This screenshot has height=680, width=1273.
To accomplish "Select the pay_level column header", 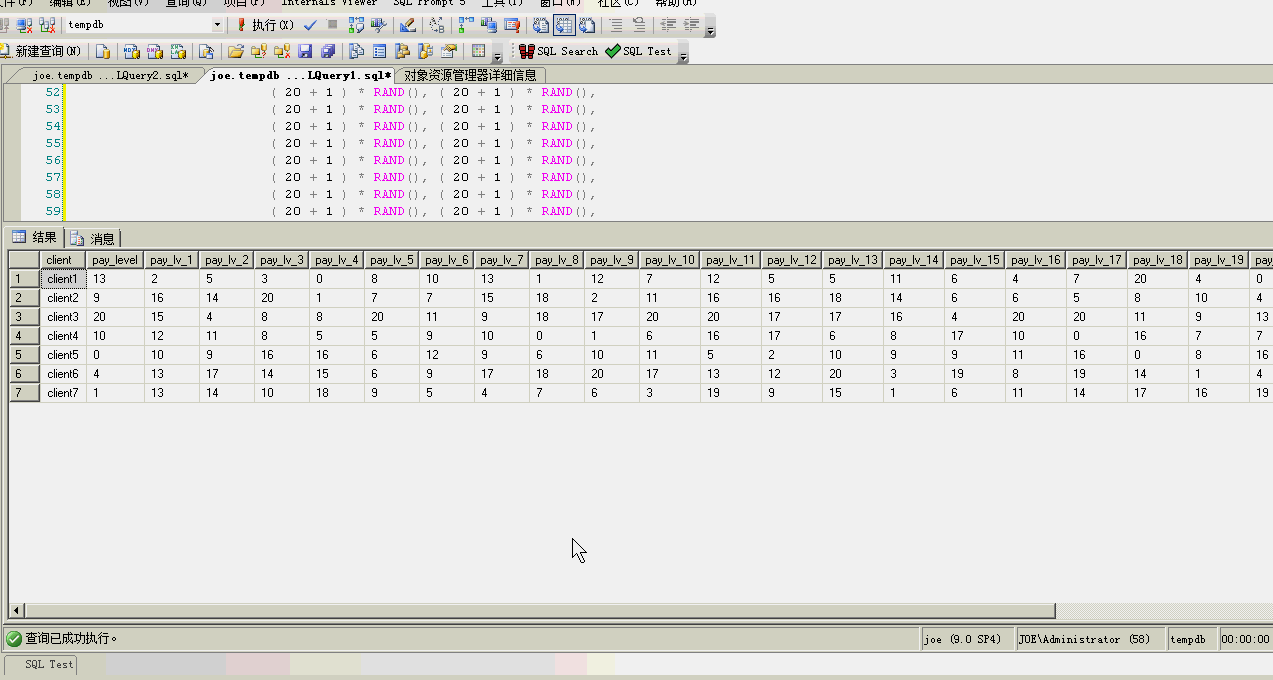I will (115, 260).
